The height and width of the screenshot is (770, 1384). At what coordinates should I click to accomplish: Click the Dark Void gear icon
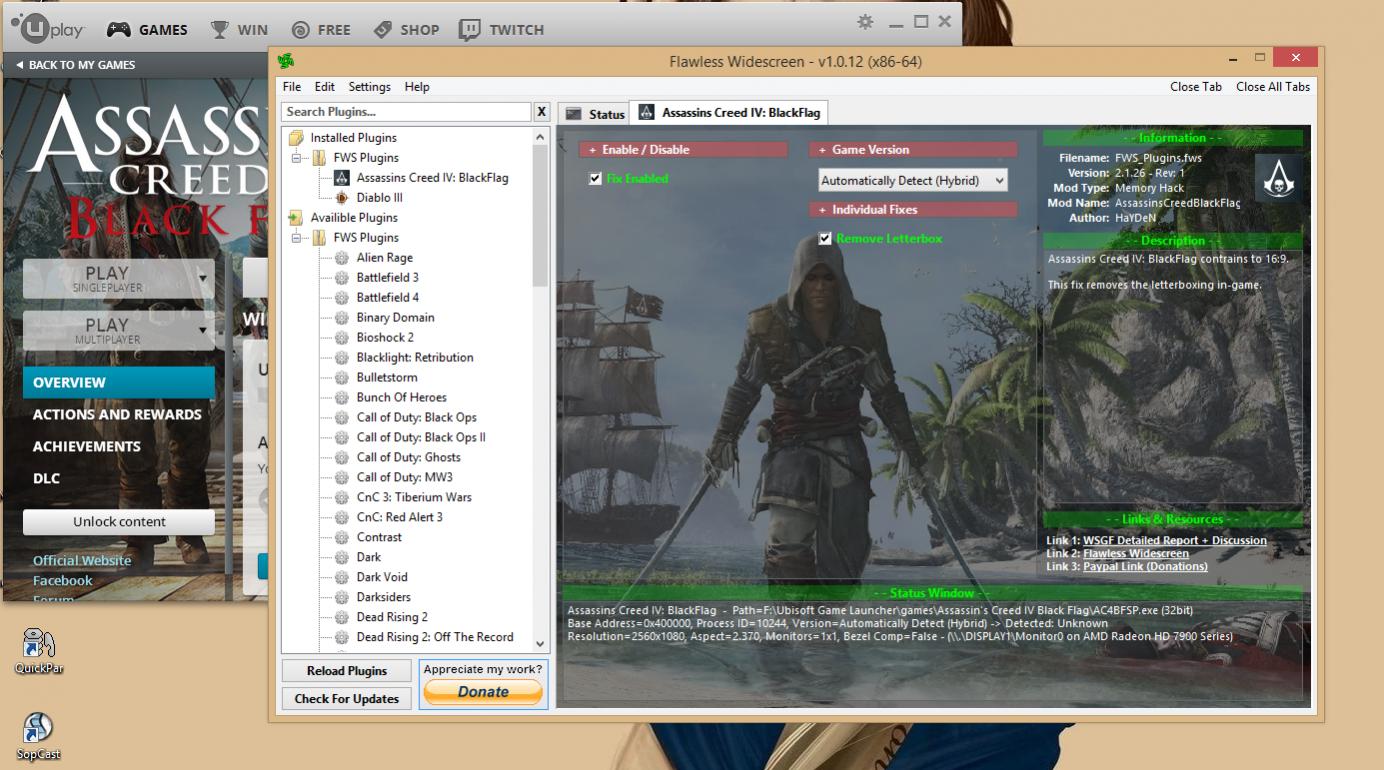(x=341, y=577)
